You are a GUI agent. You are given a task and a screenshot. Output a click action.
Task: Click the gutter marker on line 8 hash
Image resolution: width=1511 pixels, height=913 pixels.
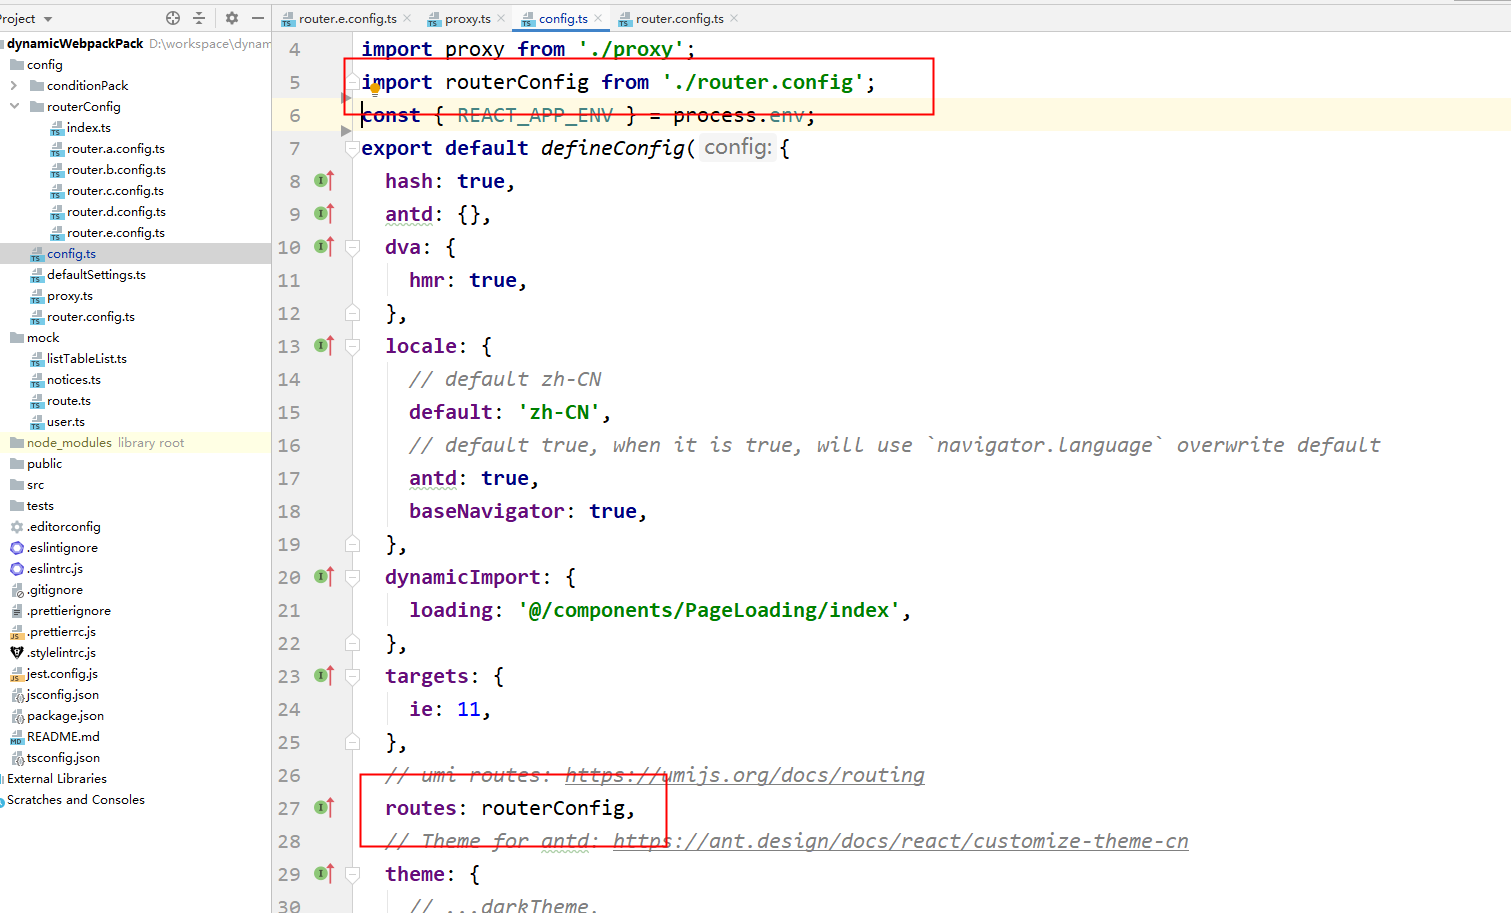click(x=324, y=181)
